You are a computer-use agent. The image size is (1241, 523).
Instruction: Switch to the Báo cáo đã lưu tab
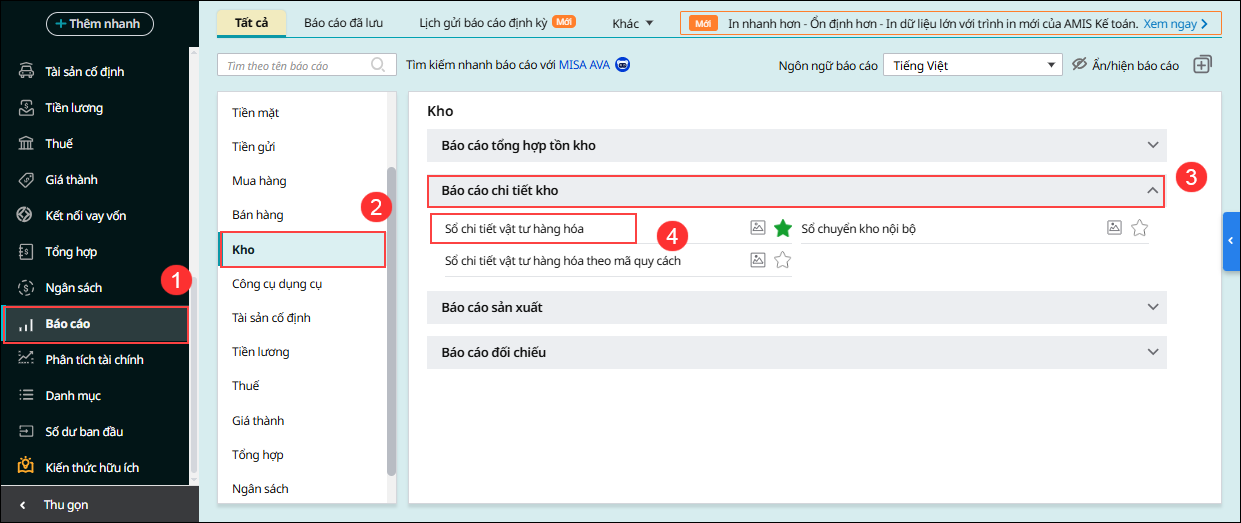click(x=346, y=22)
